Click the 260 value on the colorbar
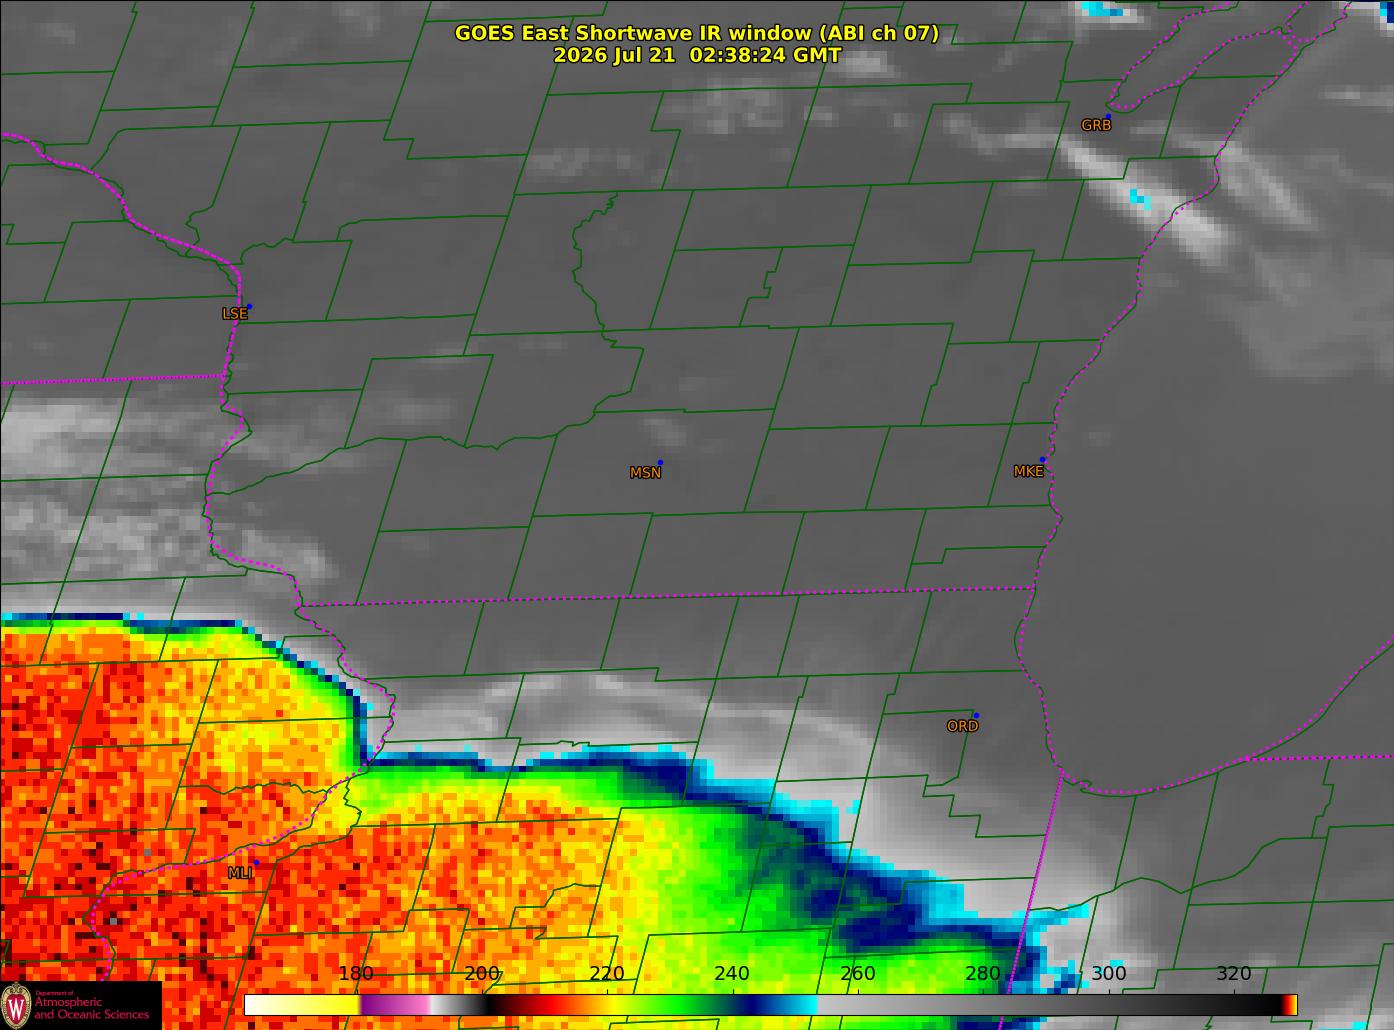 858,974
